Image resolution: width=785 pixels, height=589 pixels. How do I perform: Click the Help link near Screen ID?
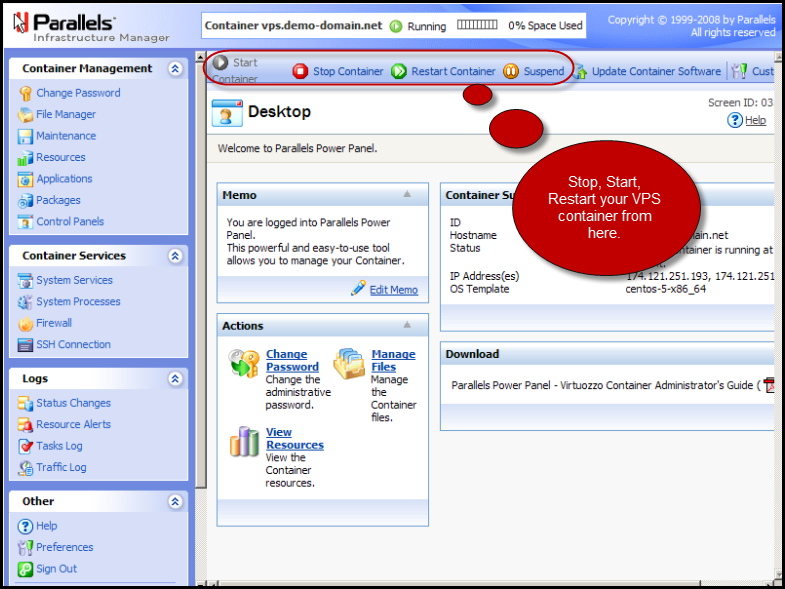click(755, 120)
